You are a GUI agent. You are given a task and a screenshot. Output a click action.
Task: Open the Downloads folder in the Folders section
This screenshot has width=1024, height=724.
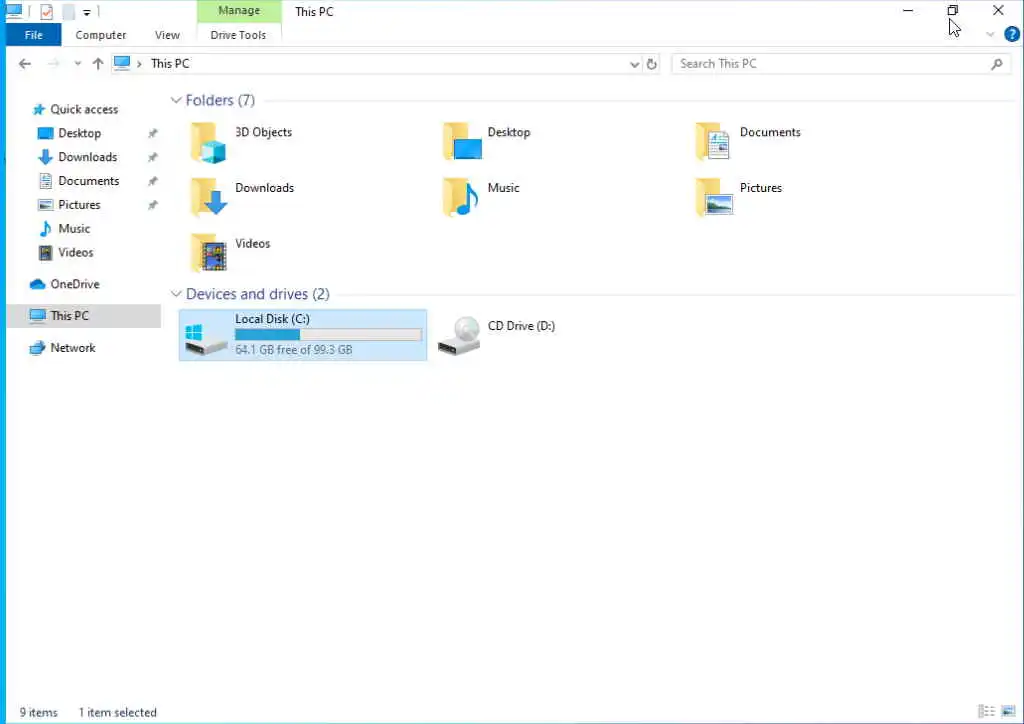tap(208, 197)
